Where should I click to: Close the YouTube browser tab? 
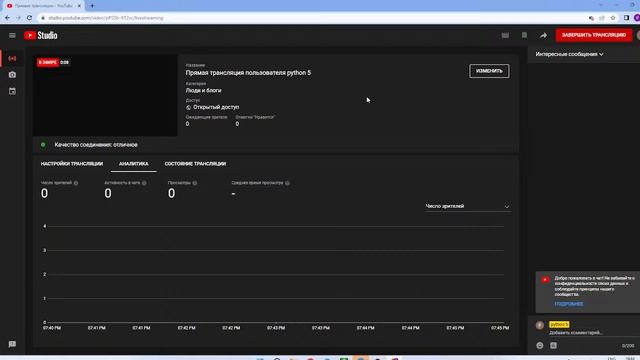(79, 6)
